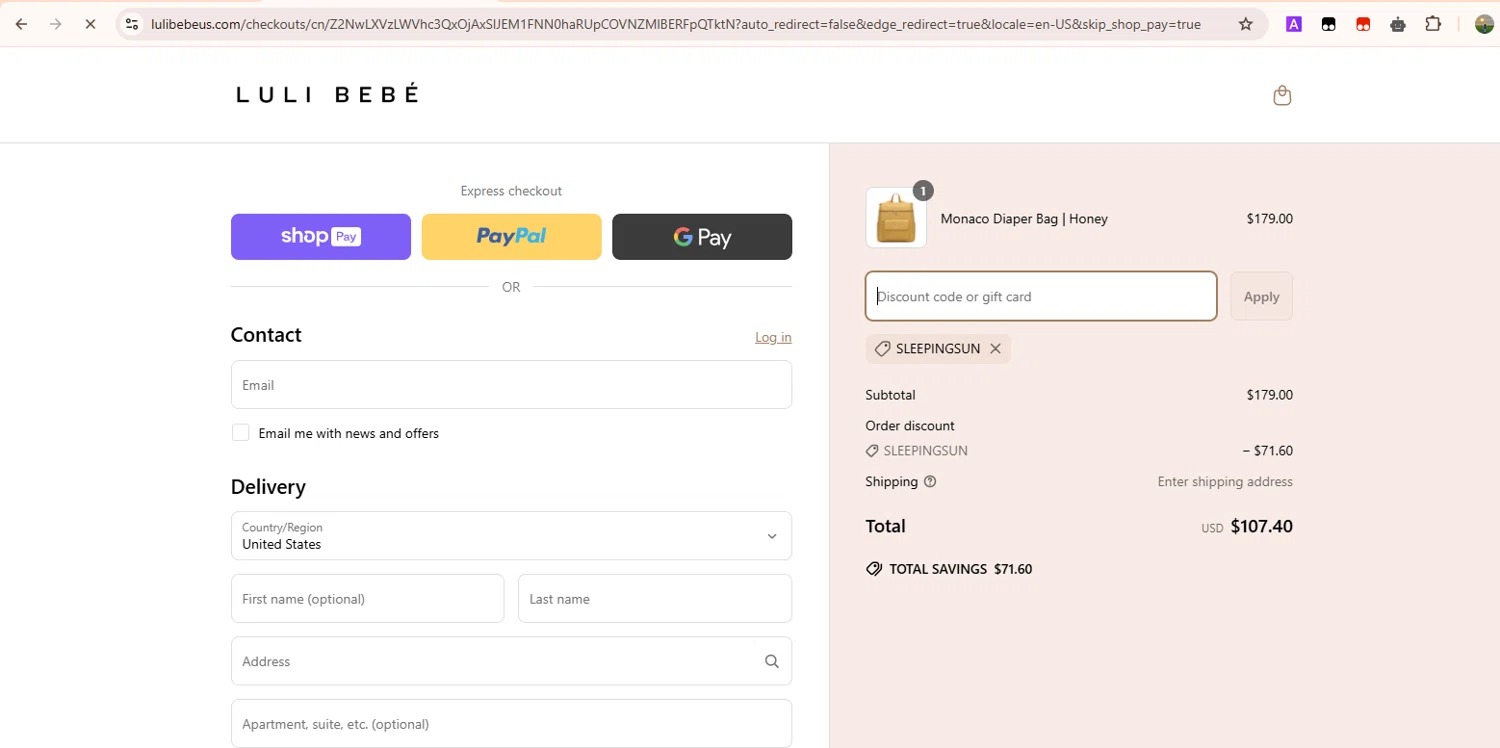Open the red extension icon
This screenshot has width=1500, height=748.
[1363, 24]
